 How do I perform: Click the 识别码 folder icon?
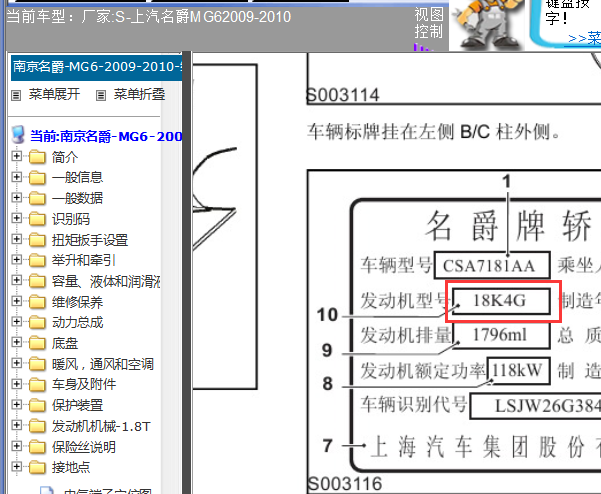[37, 219]
